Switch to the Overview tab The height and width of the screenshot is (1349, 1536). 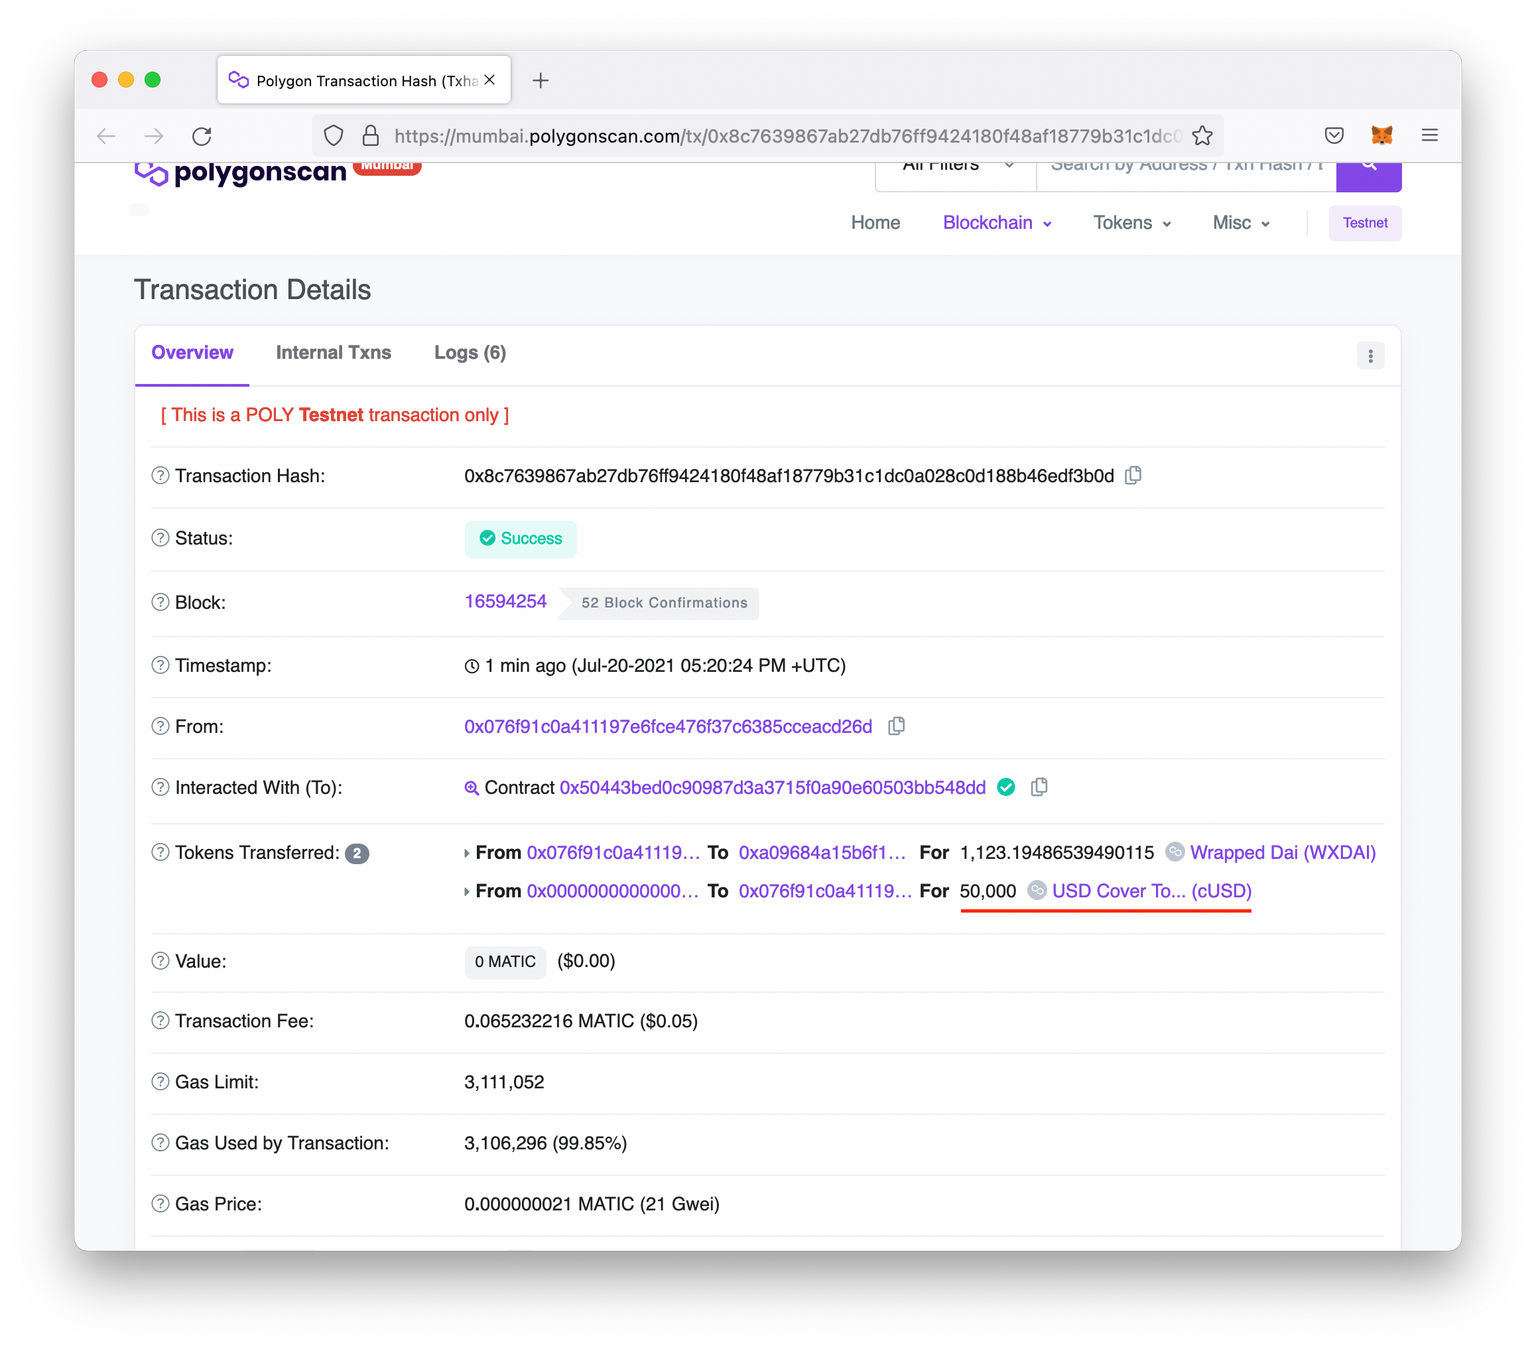[192, 353]
